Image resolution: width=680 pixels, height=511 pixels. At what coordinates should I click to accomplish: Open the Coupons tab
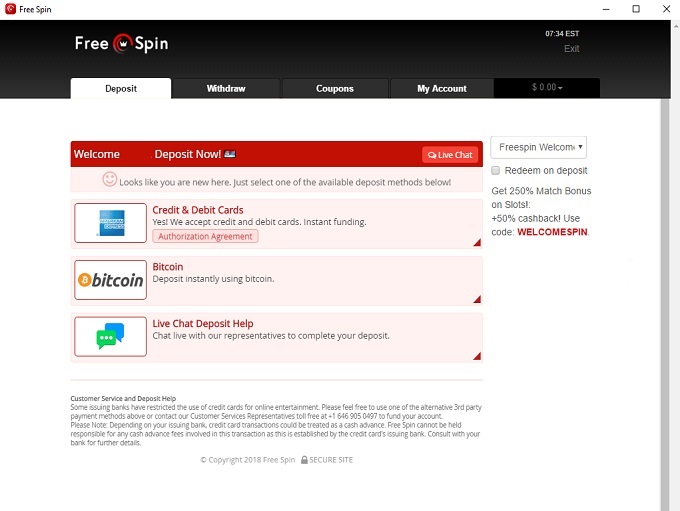coord(334,88)
